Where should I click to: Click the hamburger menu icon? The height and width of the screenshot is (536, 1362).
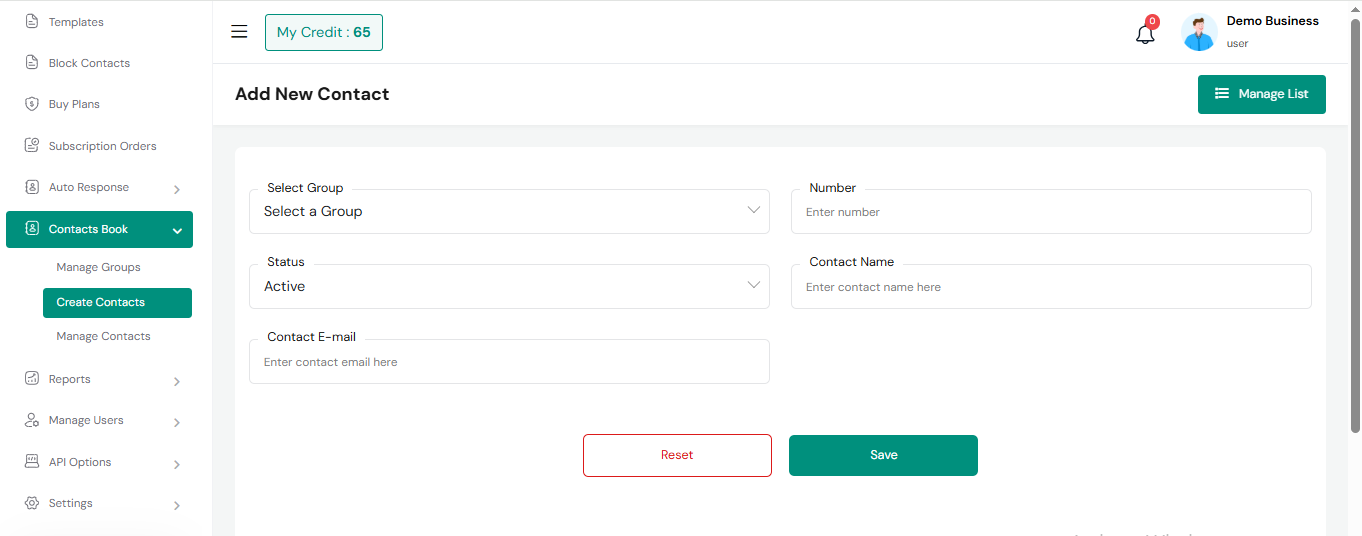(x=239, y=32)
